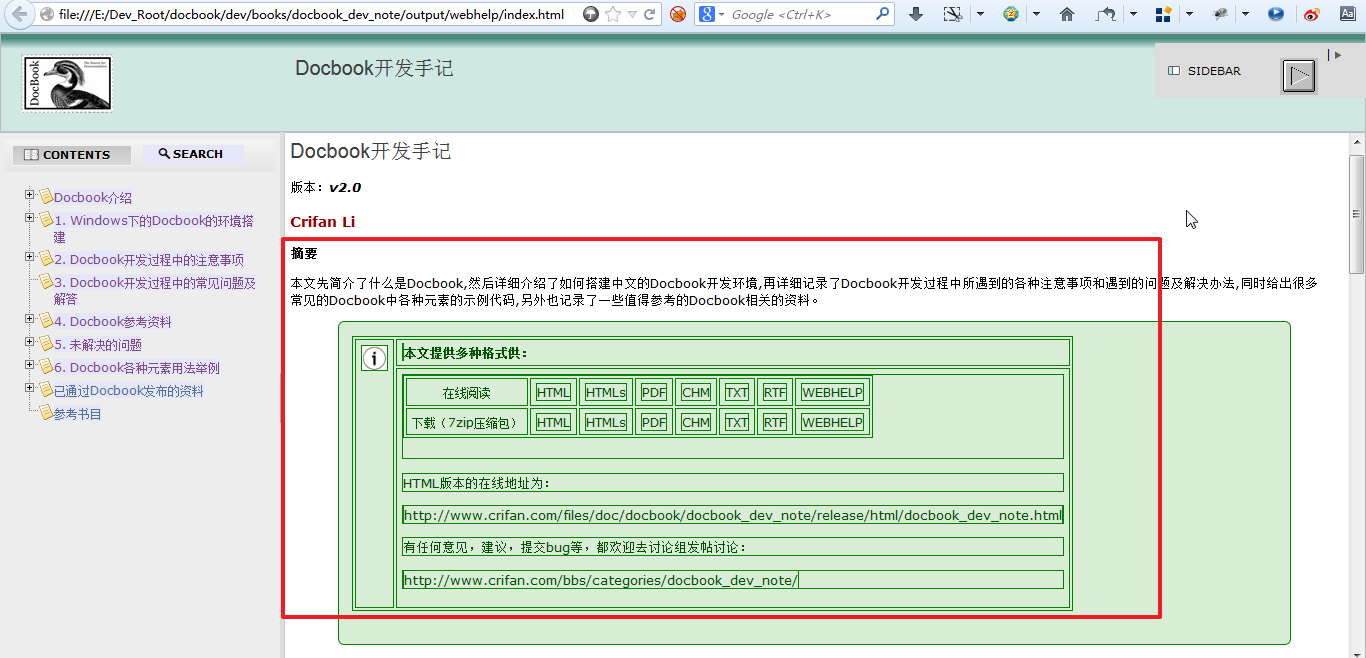
Task: Click the book icon beside Docbook介绍
Action: click(x=46, y=197)
